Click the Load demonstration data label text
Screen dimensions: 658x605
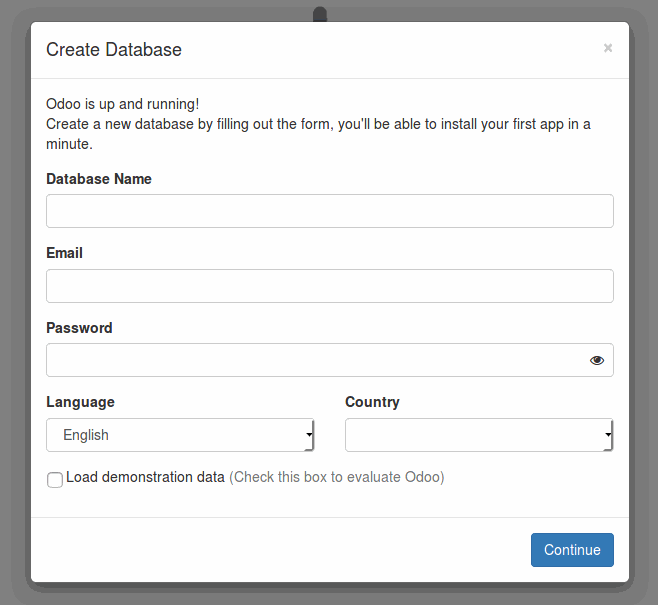tap(145, 477)
